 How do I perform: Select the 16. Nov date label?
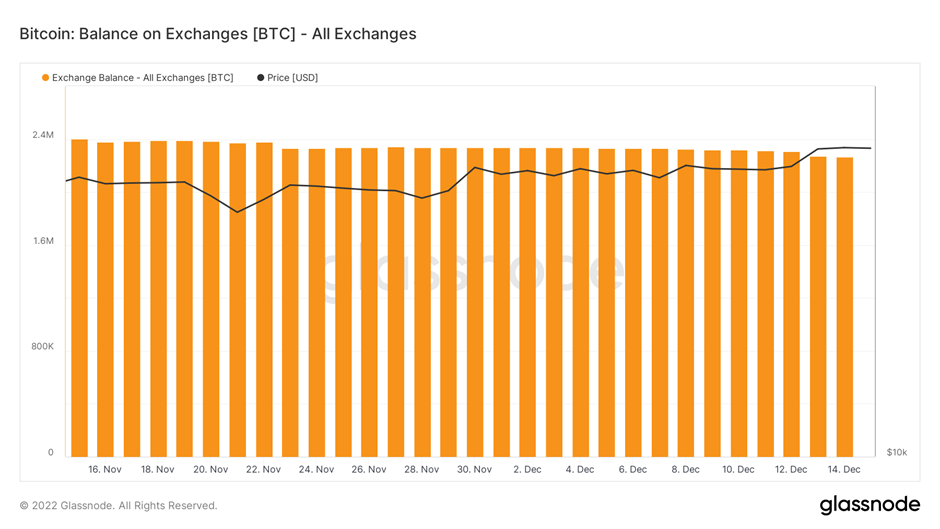[105, 469]
